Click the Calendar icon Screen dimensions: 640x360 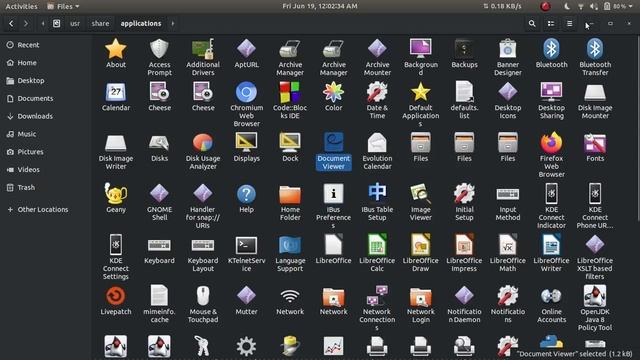(116, 92)
